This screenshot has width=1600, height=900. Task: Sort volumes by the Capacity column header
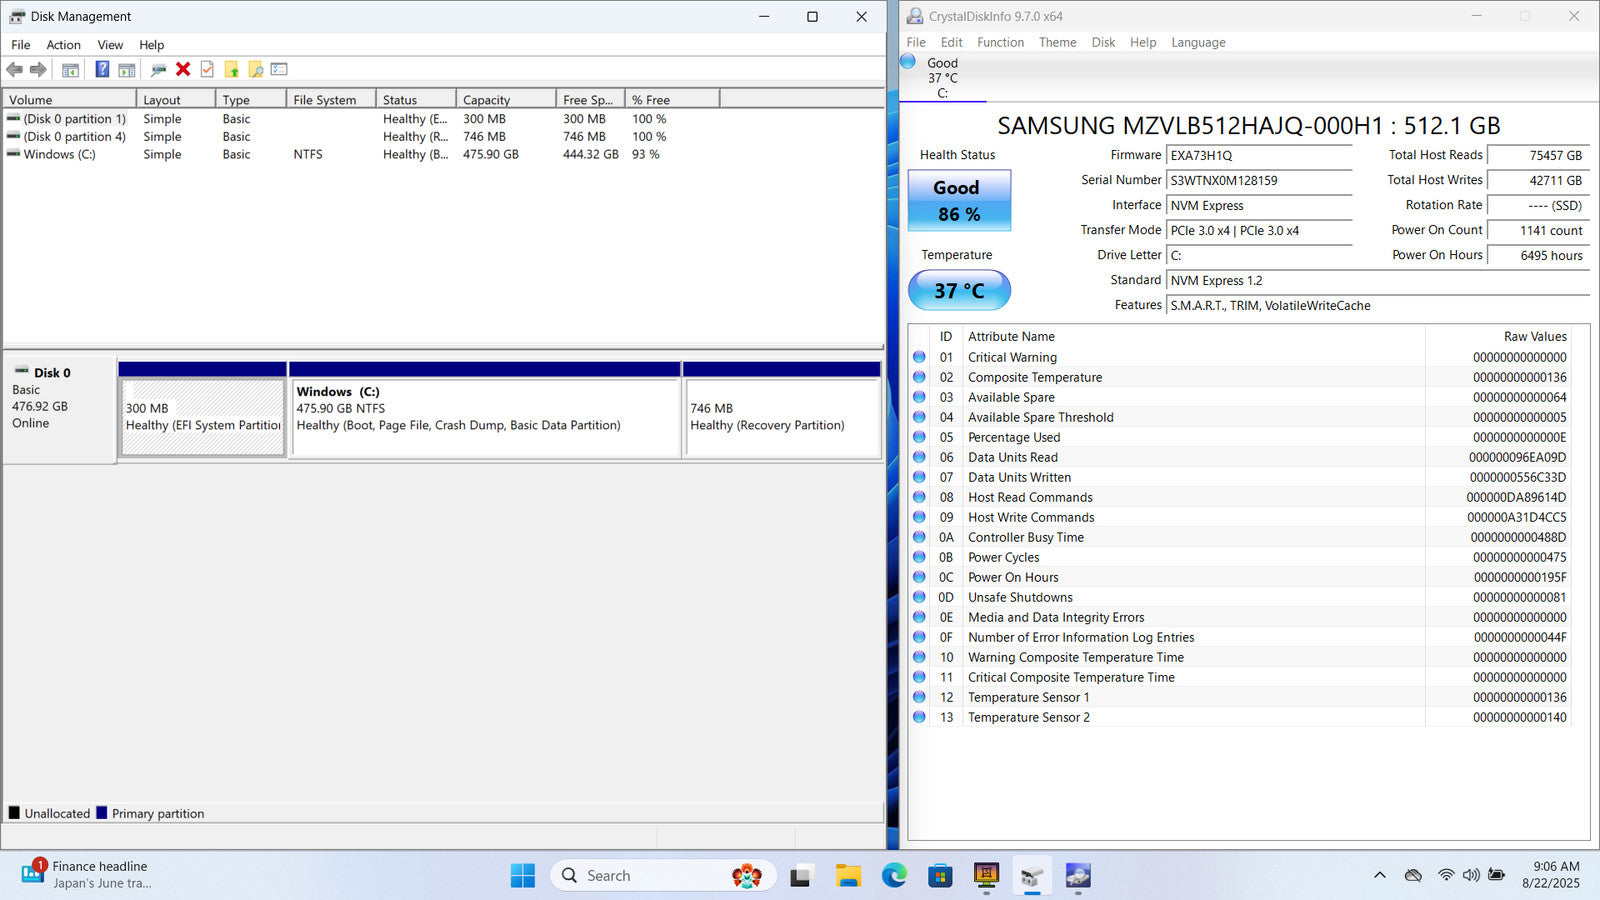tap(505, 100)
